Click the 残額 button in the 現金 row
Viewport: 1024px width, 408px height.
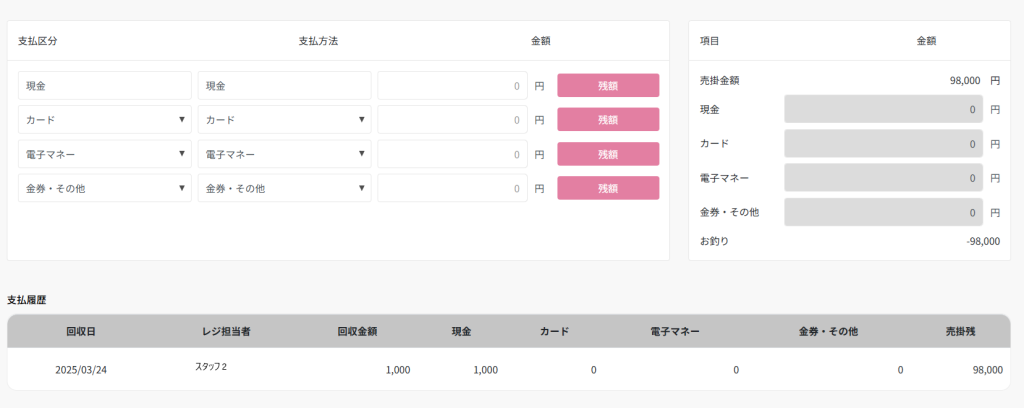click(608, 86)
